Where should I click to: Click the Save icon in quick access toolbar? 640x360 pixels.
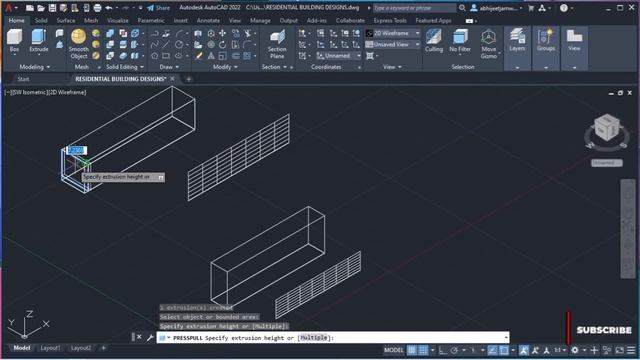click(52, 8)
